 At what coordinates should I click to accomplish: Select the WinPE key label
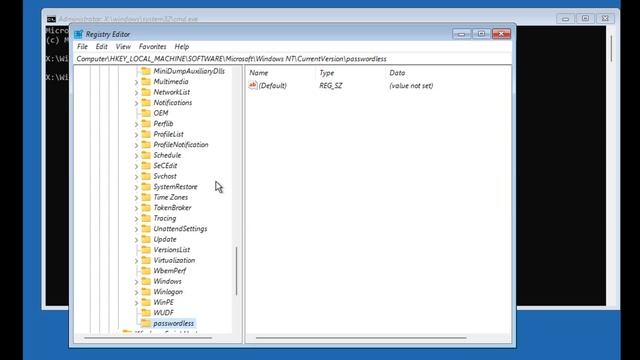(163, 302)
